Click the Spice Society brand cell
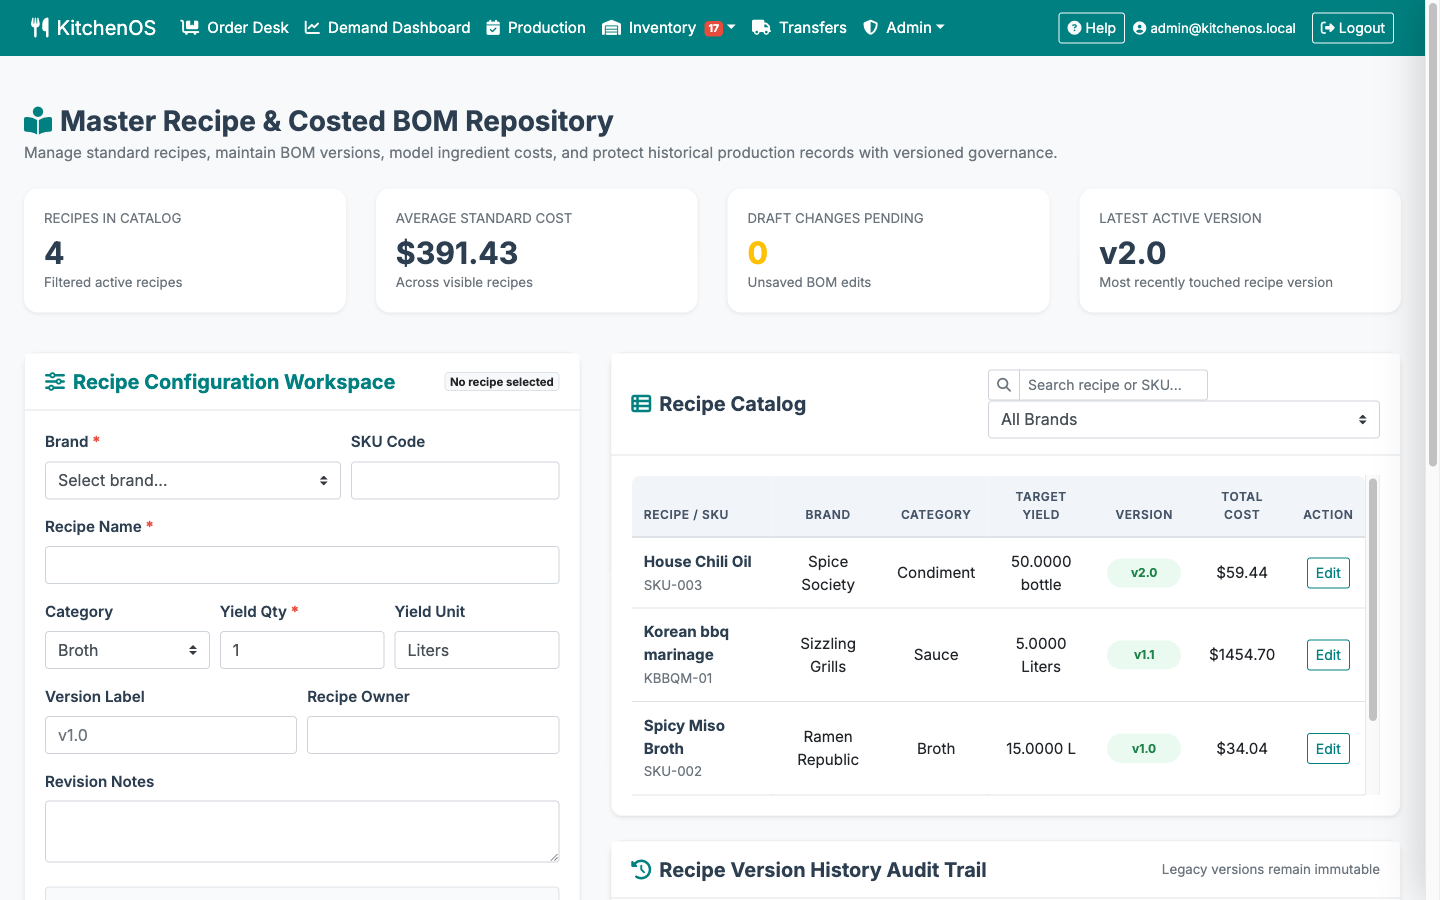The width and height of the screenshot is (1440, 900). (828, 573)
